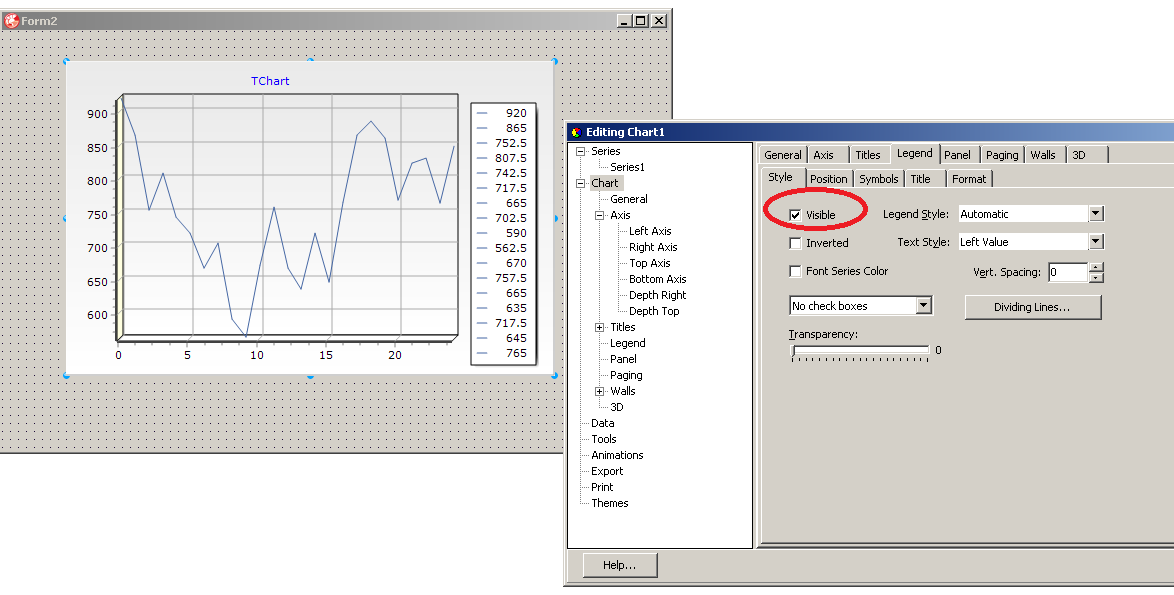The width and height of the screenshot is (1174, 595).
Task: Select Bottom Axis in the tree
Action: click(657, 279)
